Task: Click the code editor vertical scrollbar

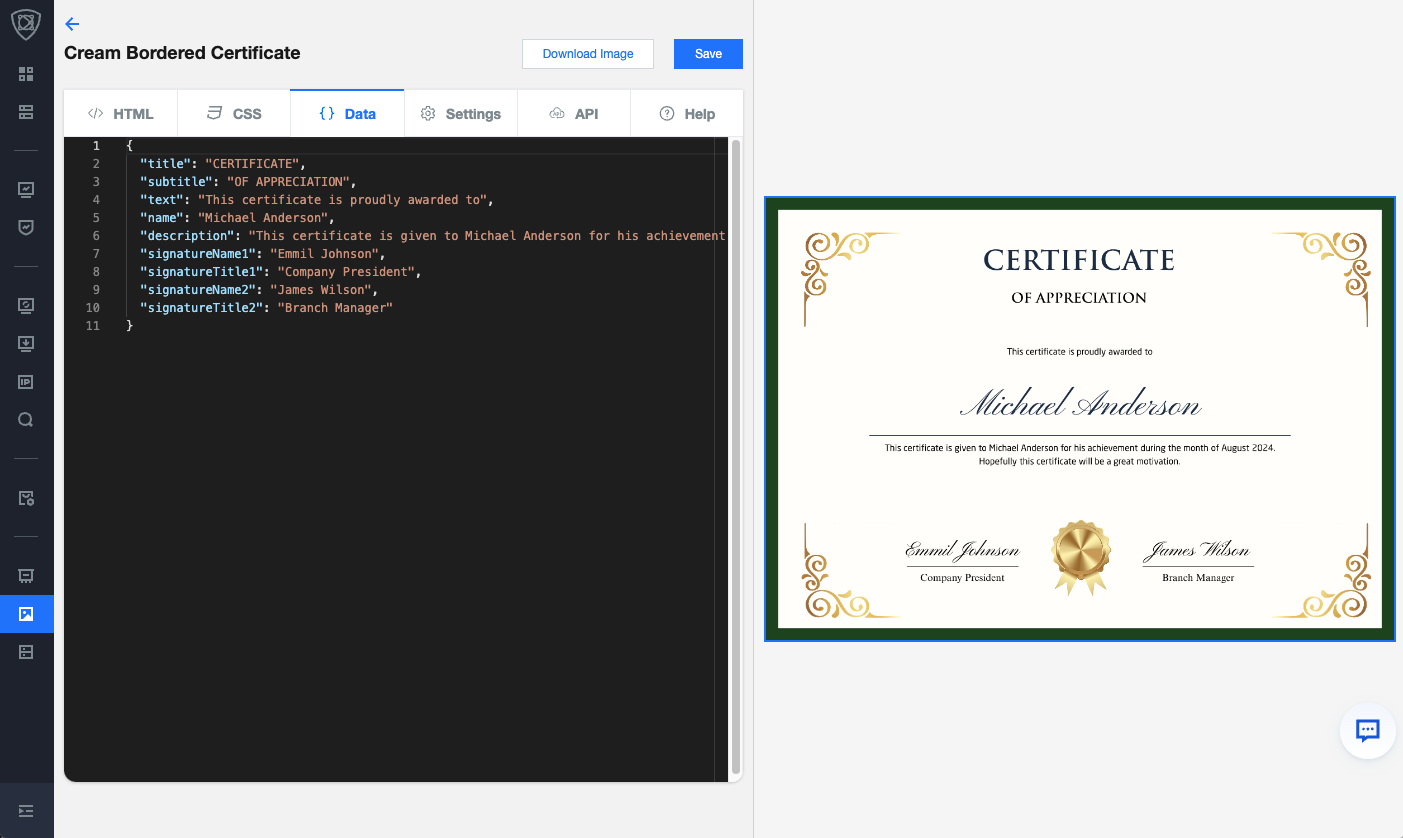Action: point(736,457)
